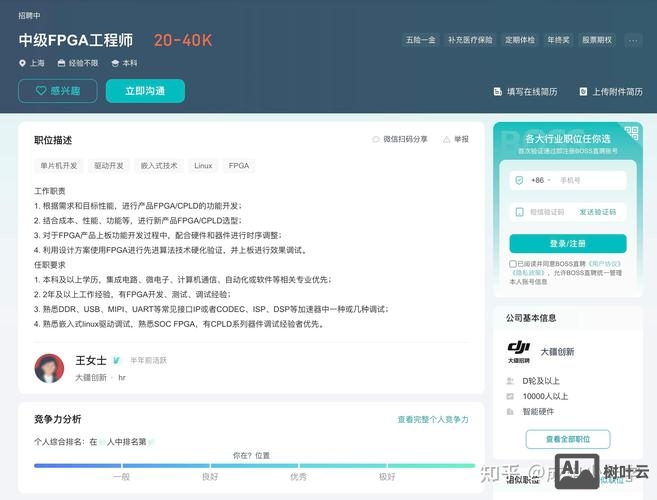Click the 手机号 phone number field
The image size is (657, 500).
click(x=591, y=180)
